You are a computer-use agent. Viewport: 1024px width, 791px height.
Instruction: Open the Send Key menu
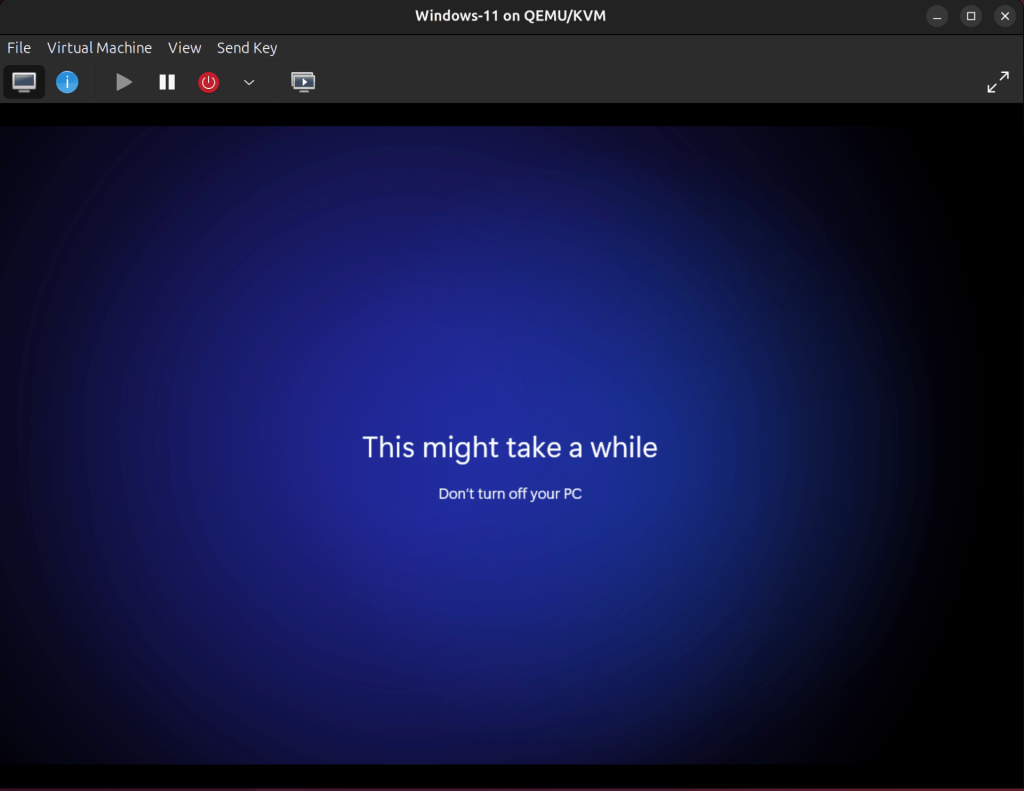tap(247, 48)
